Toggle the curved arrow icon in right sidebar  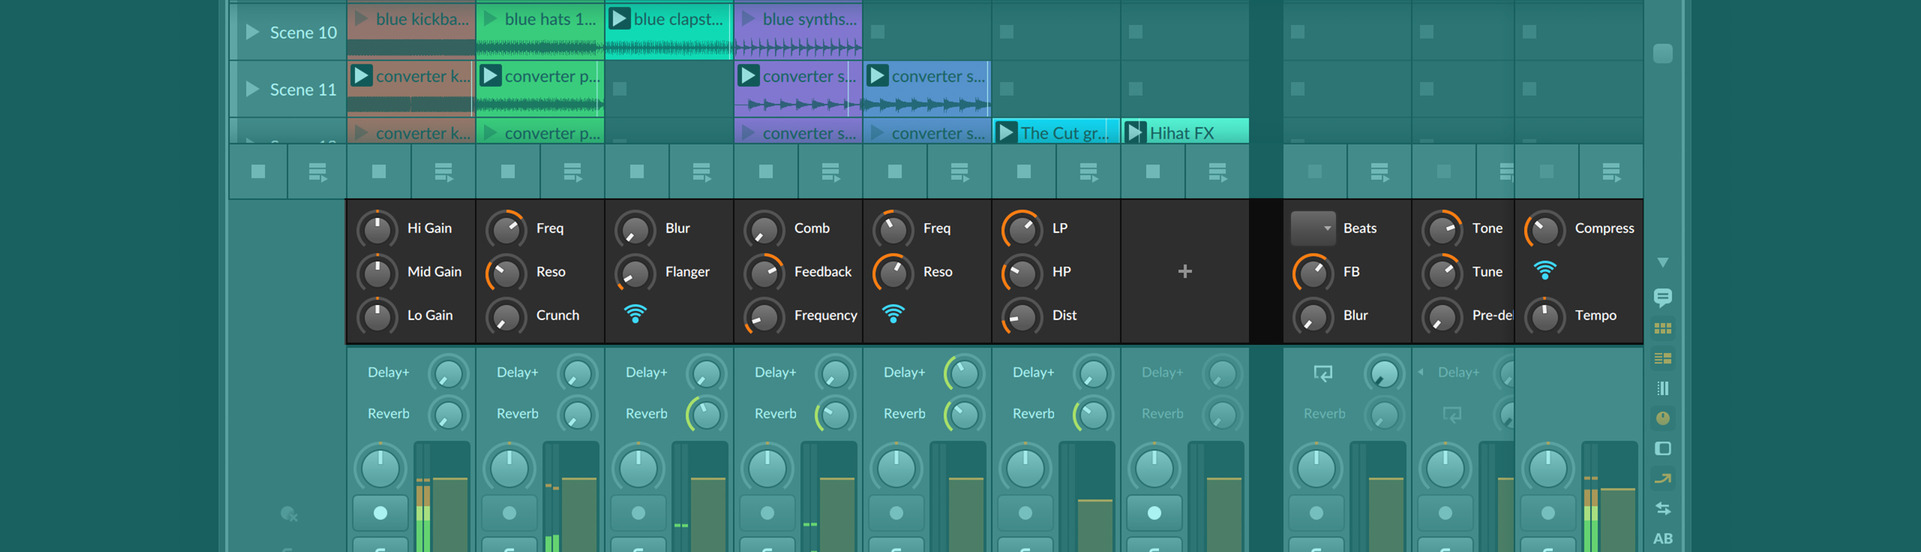point(1663,478)
